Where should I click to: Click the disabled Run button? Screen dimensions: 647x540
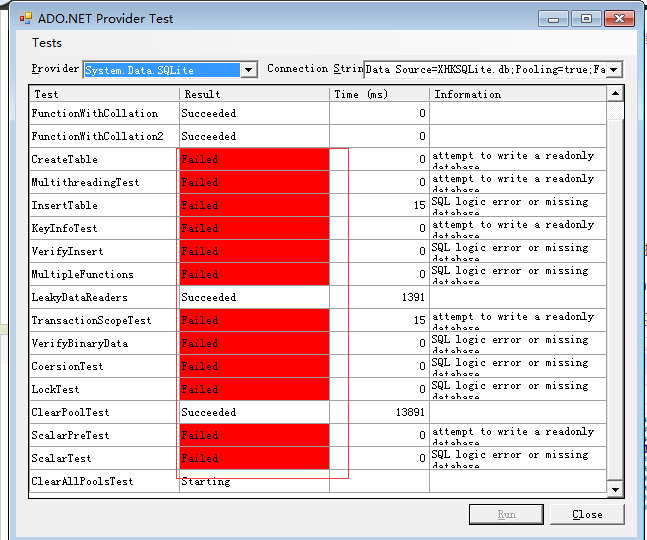[x=506, y=514]
